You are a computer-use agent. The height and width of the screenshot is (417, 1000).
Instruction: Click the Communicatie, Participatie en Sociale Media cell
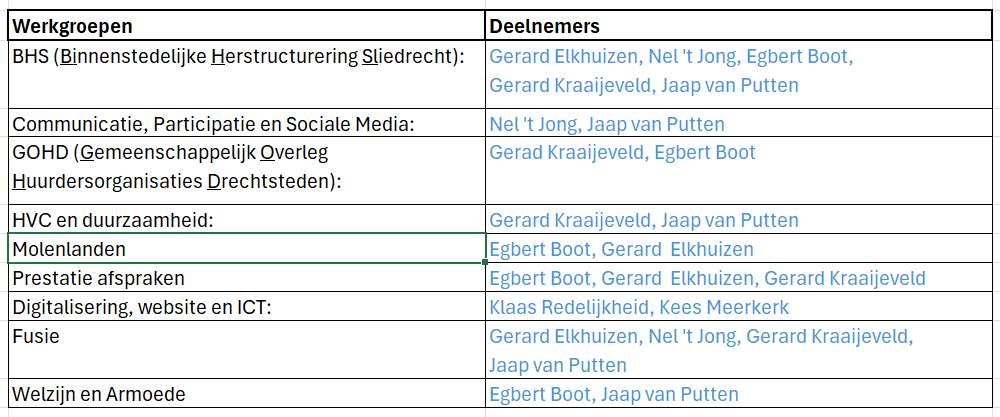245,124
